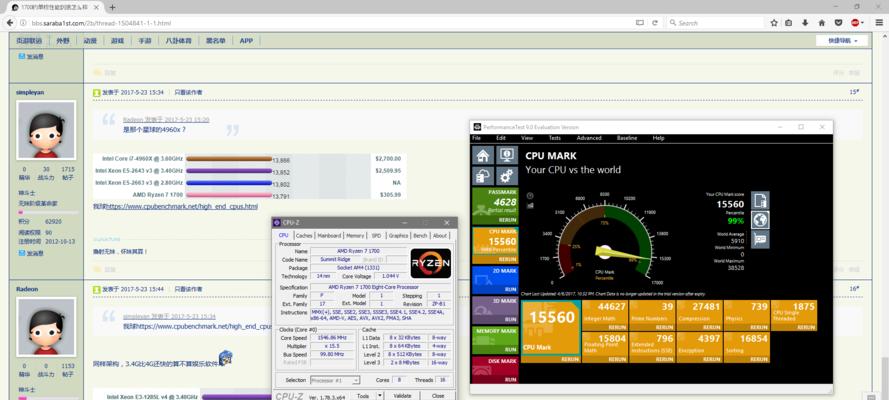
Task: Open the 快捷导航 dropdown
Action: (841, 41)
